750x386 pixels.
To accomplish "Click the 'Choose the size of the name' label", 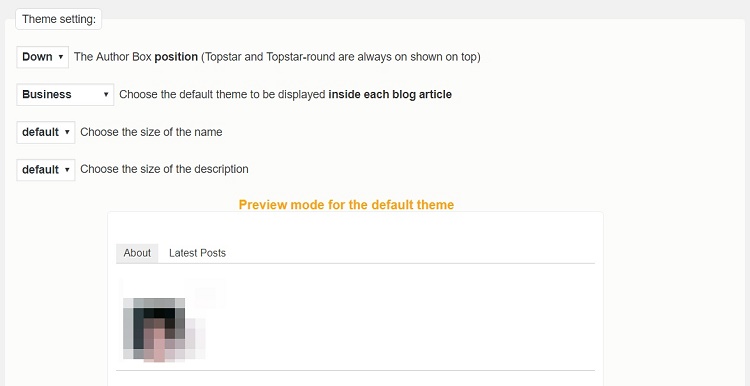I will 151,132.
